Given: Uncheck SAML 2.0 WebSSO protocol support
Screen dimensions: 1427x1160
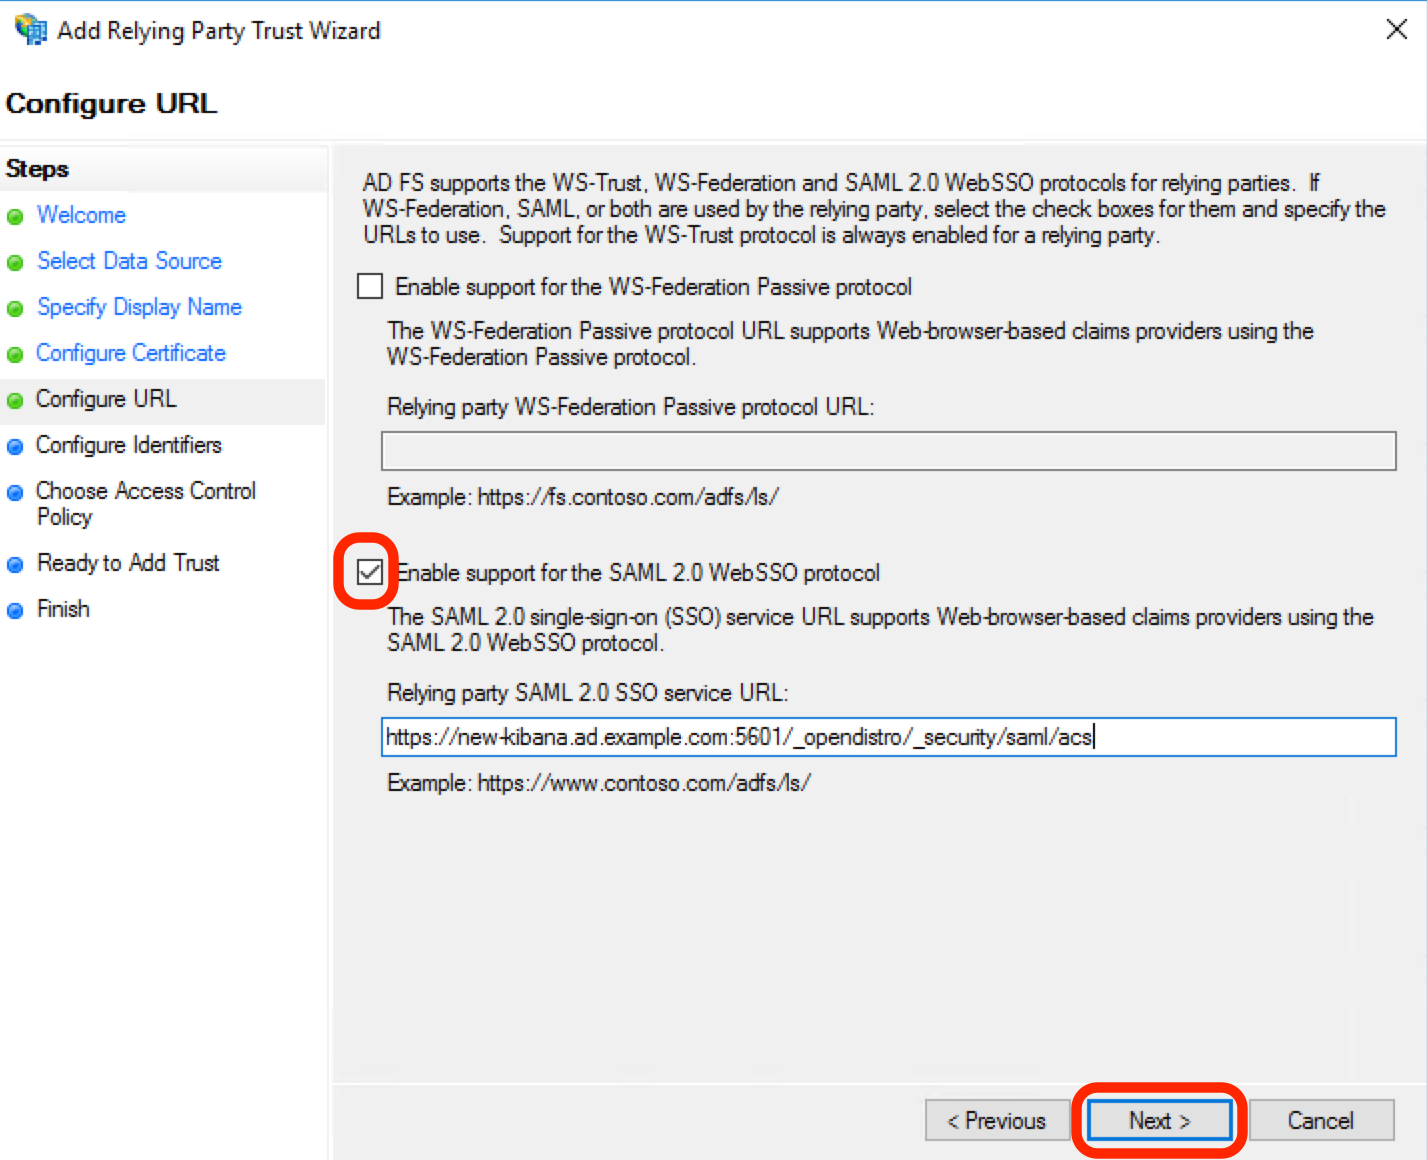Looking at the screenshot, I should pyautogui.click(x=369, y=572).
